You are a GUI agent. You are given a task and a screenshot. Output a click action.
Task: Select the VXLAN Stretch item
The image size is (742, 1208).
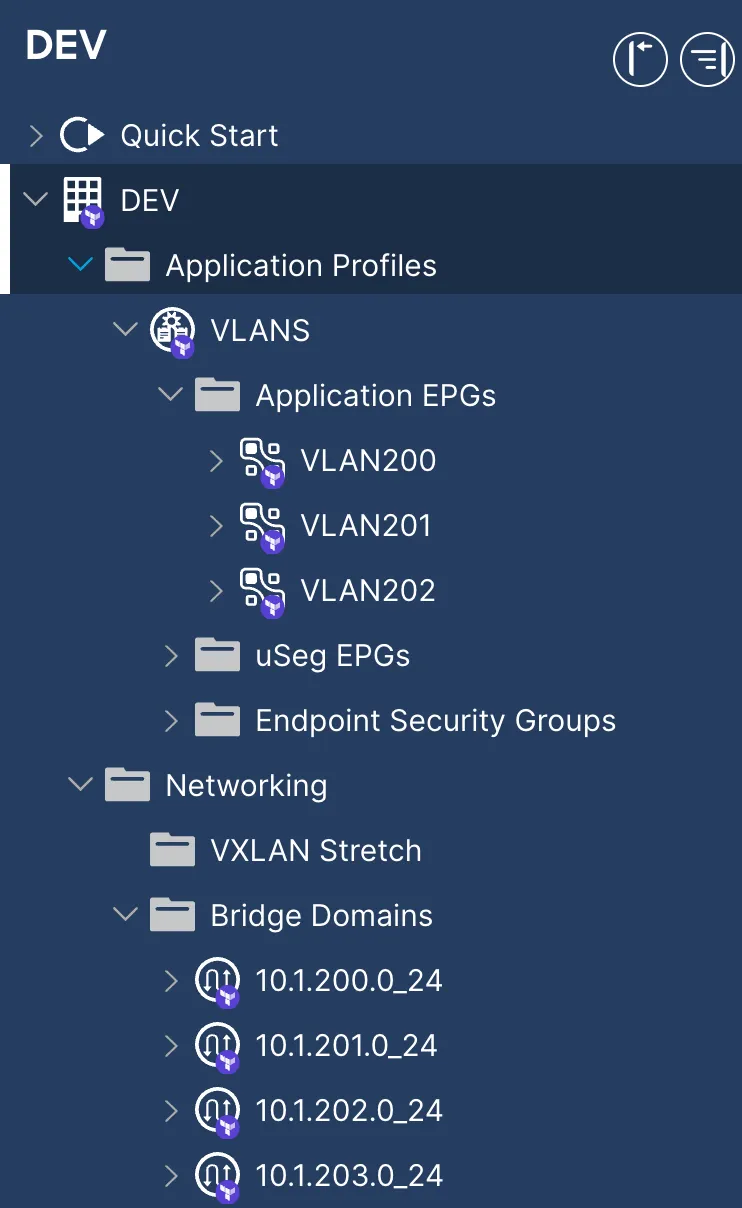(x=316, y=851)
